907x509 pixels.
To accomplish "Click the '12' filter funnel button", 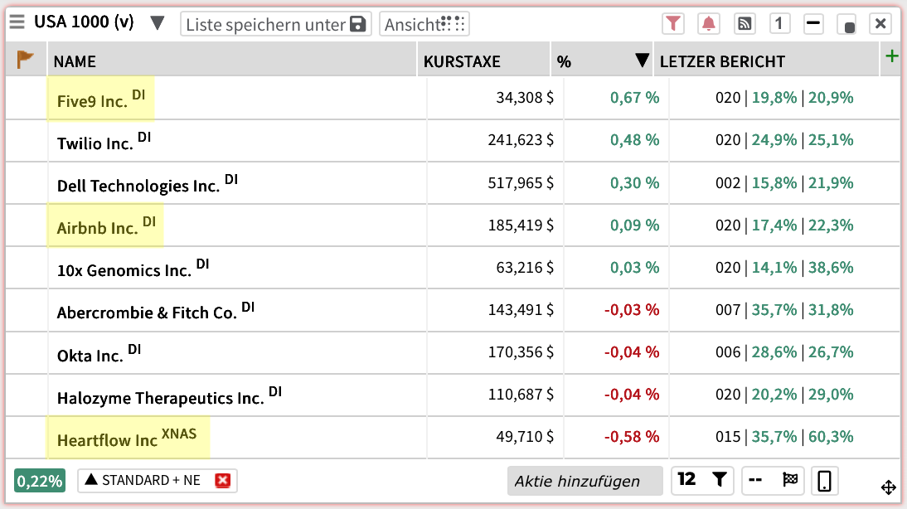I will pos(702,480).
